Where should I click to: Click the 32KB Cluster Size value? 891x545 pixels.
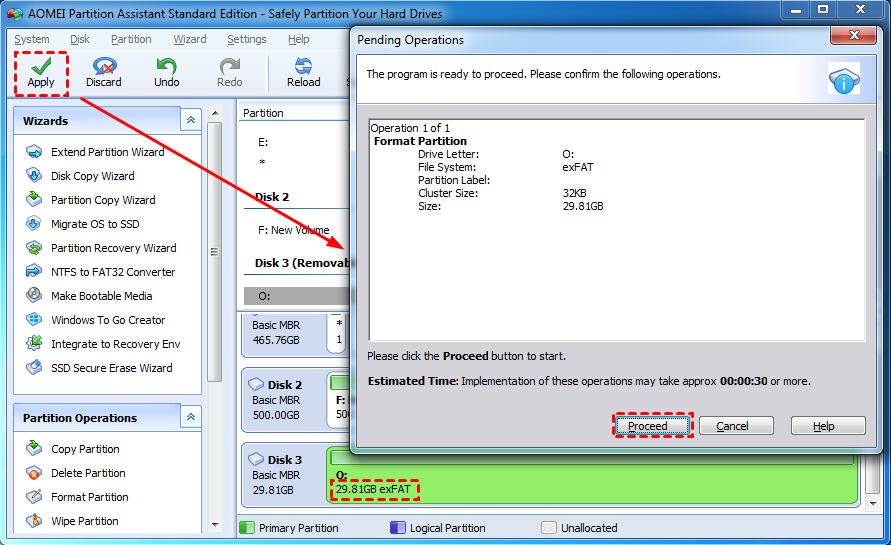[x=574, y=193]
